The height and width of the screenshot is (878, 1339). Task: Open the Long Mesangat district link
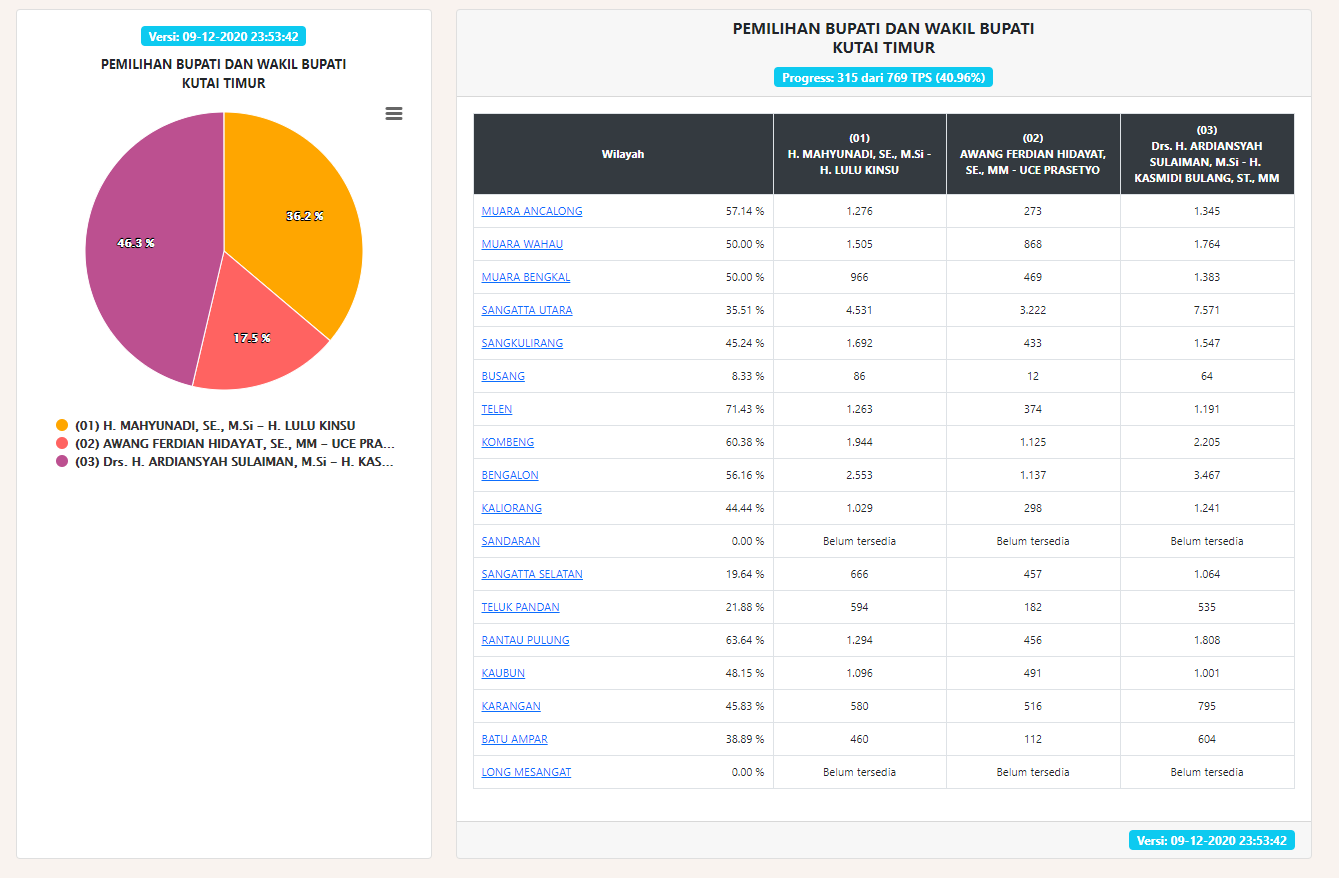[527, 772]
